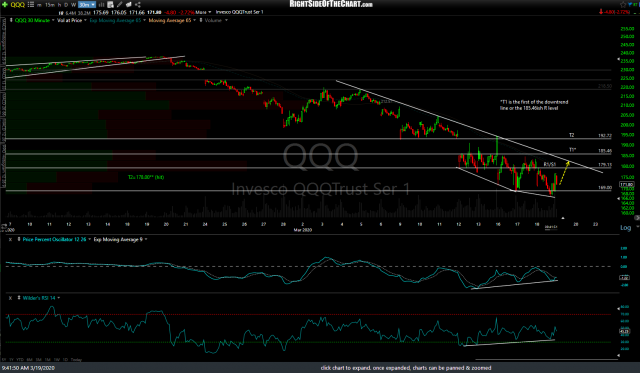Click the 192.72 price level label
This screenshot has width=640, height=373.
[605, 135]
